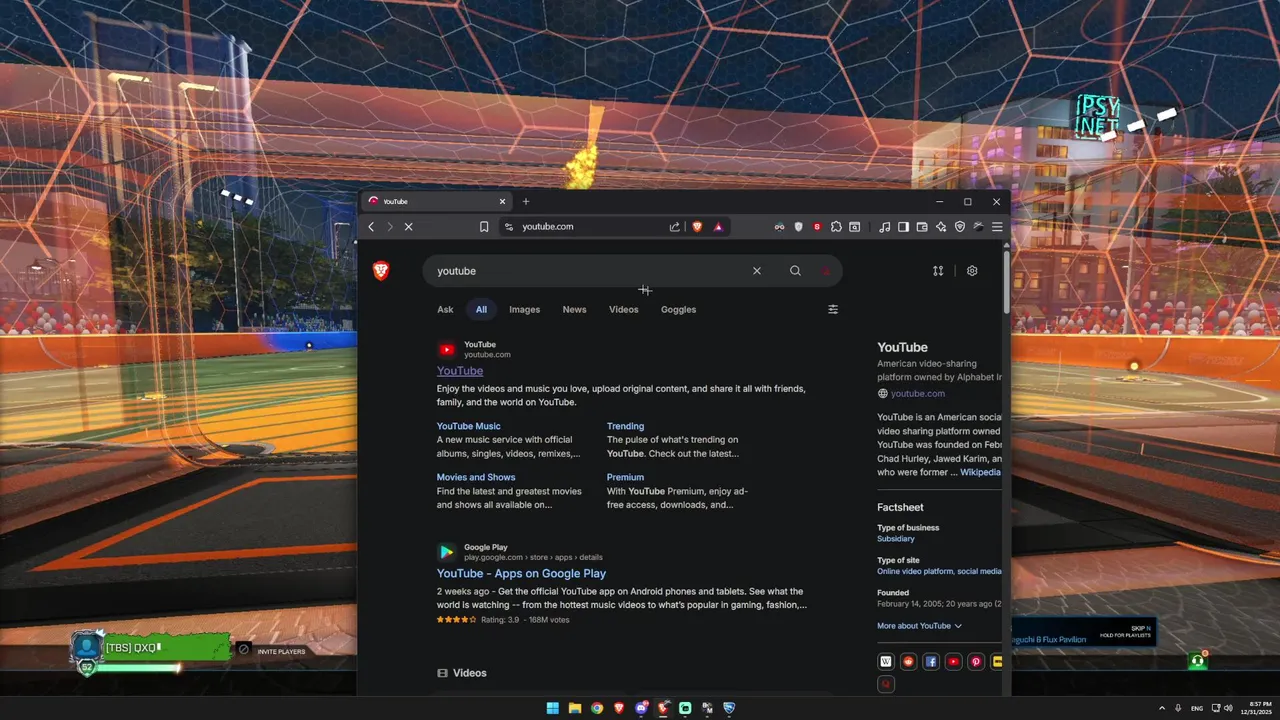Open the YouTube main result link
Screen dimensions: 1280x720
[460, 371]
